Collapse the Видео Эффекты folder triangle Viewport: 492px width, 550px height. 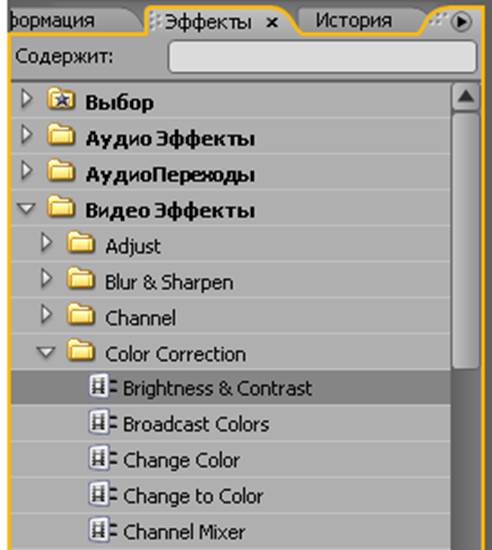click(26, 208)
